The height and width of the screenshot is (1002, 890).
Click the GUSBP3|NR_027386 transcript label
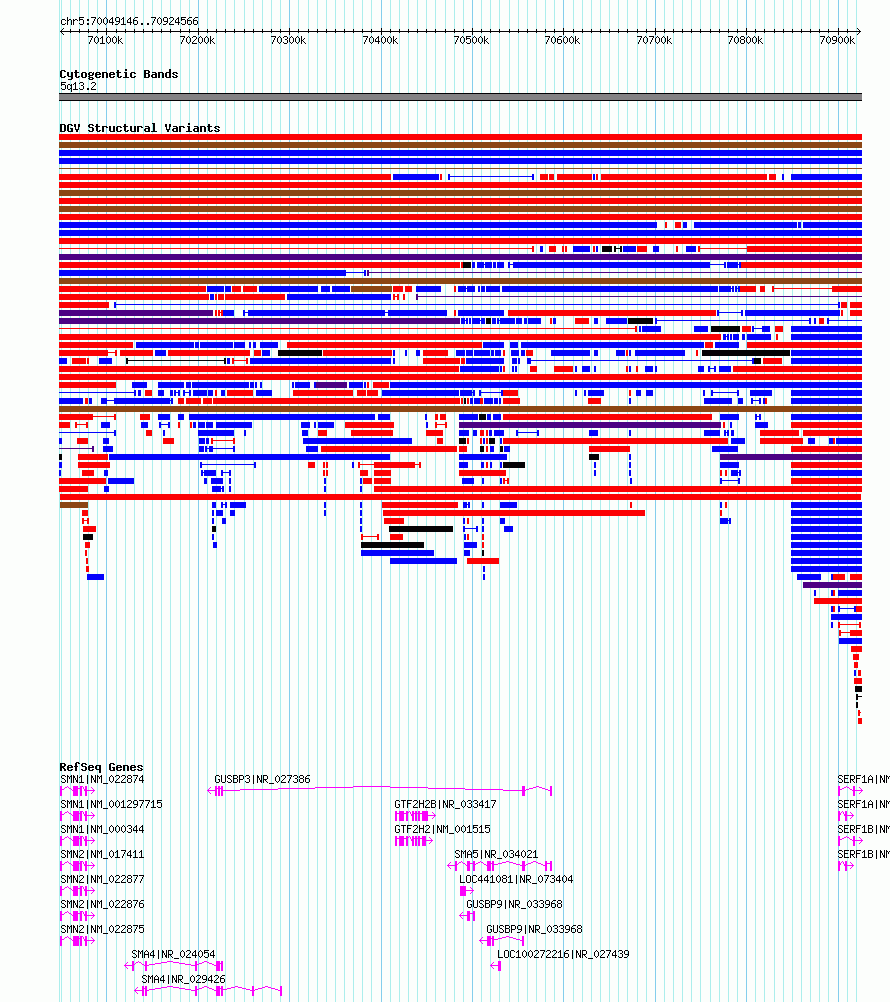coord(263,780)
